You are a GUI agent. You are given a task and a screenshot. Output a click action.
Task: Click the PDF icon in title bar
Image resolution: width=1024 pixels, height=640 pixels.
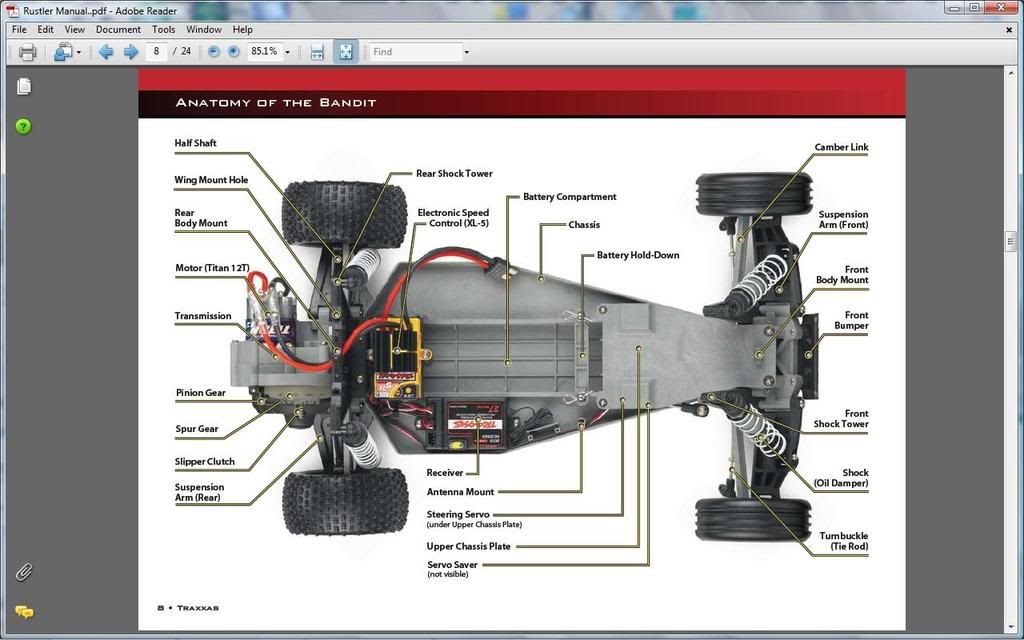tap(12, 10)
